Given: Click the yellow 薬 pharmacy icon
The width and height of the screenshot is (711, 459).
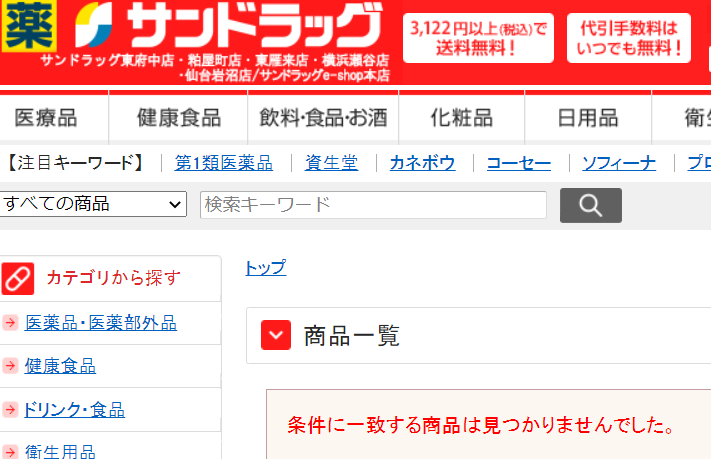Looking at the screenshot, I should click(29, 25).
